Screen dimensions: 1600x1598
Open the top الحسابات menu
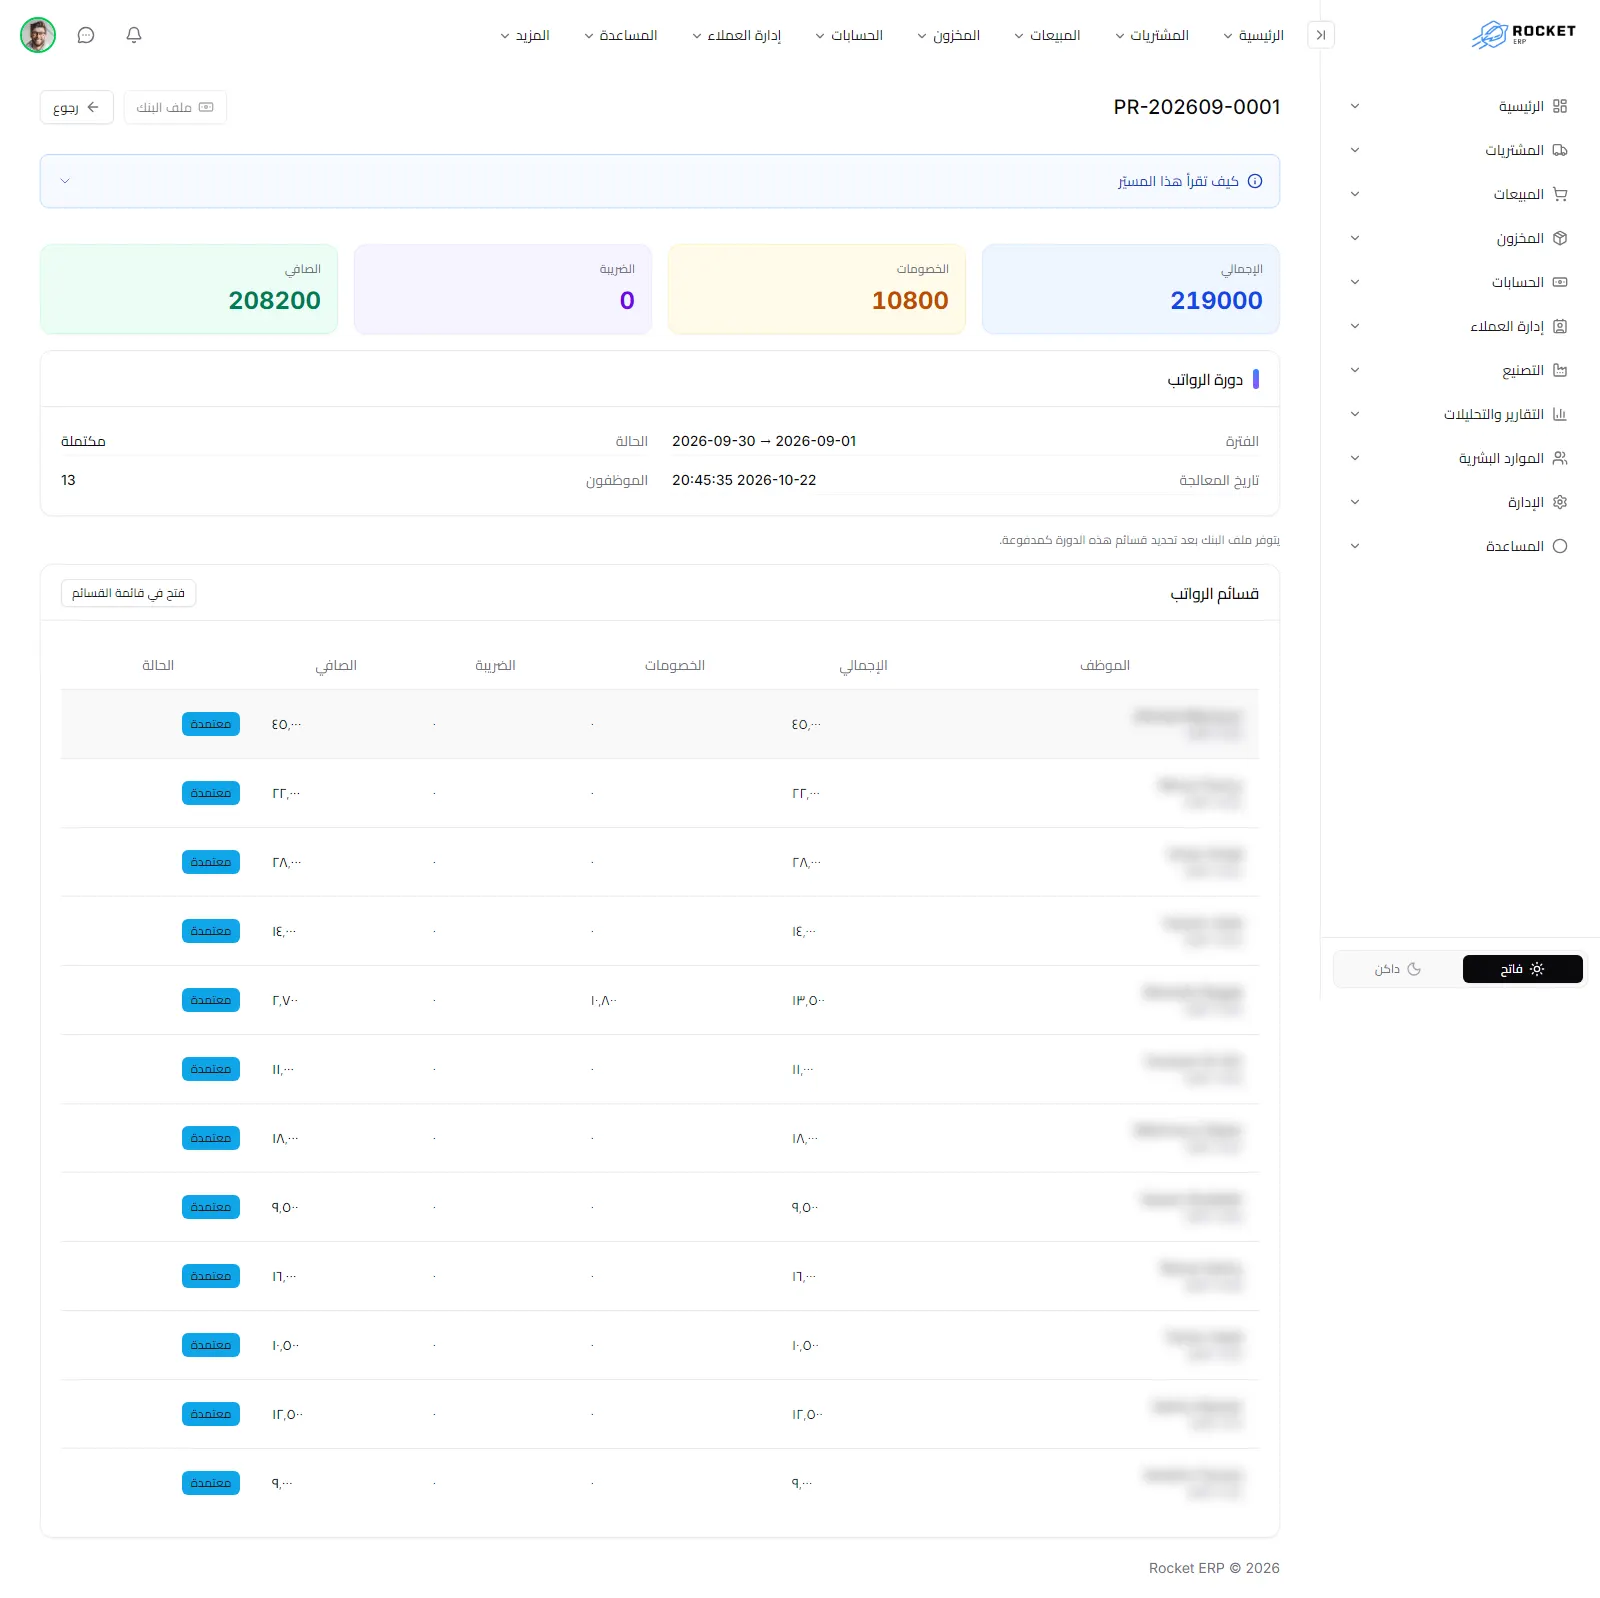tap(849, 35)
